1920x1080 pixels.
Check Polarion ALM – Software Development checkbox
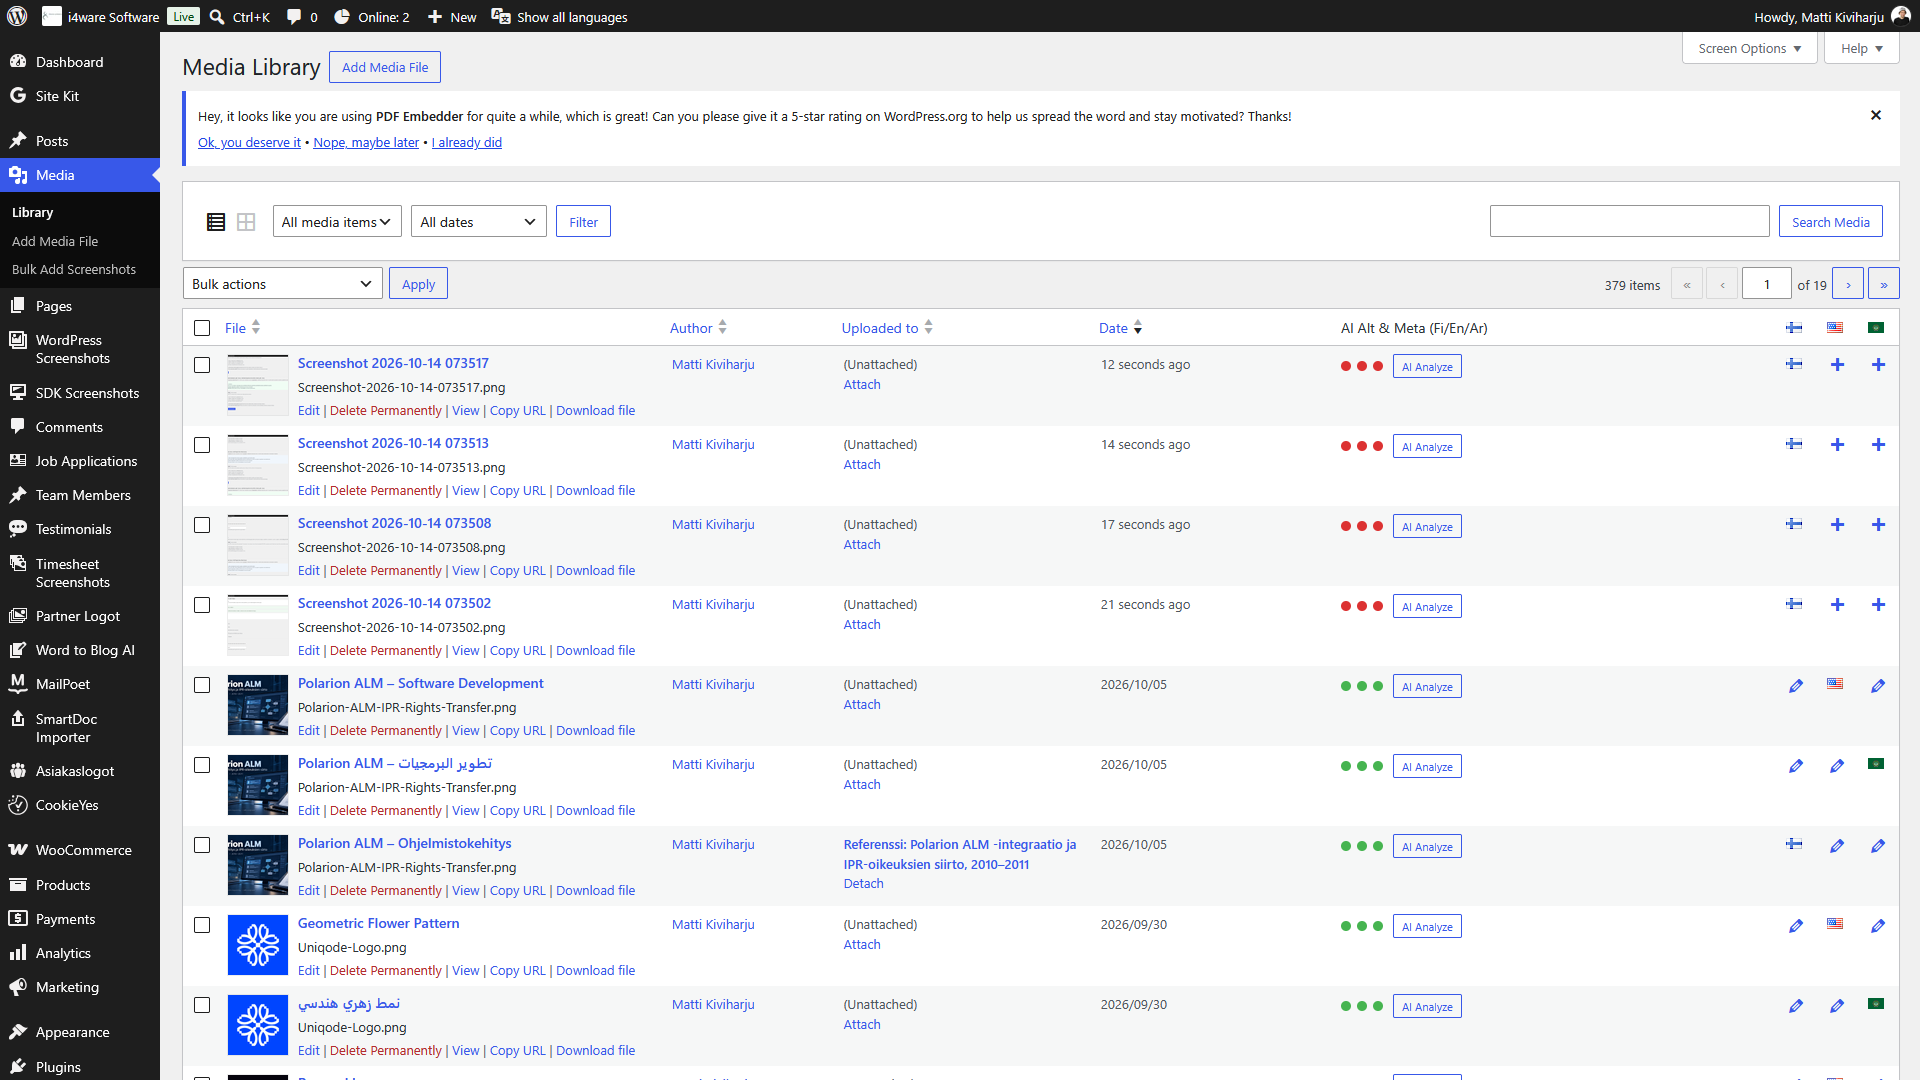(202, 685)
